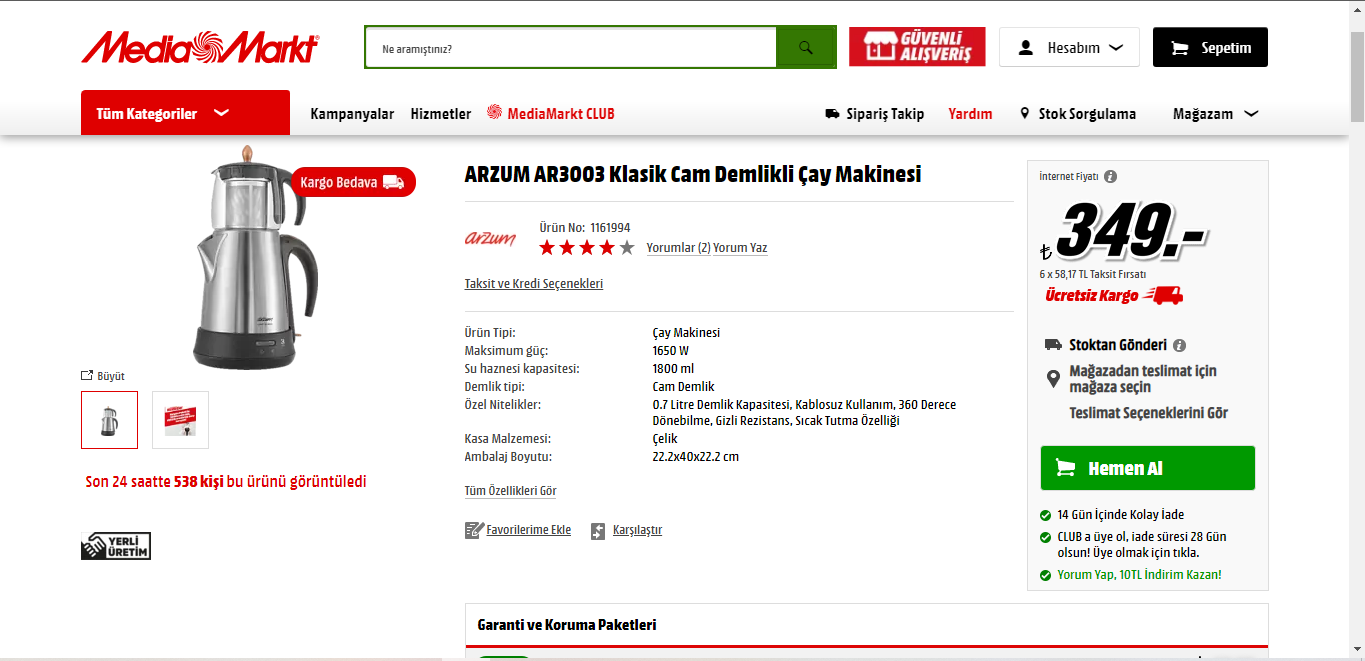Click the product title ARZUM AR3003

693,174
